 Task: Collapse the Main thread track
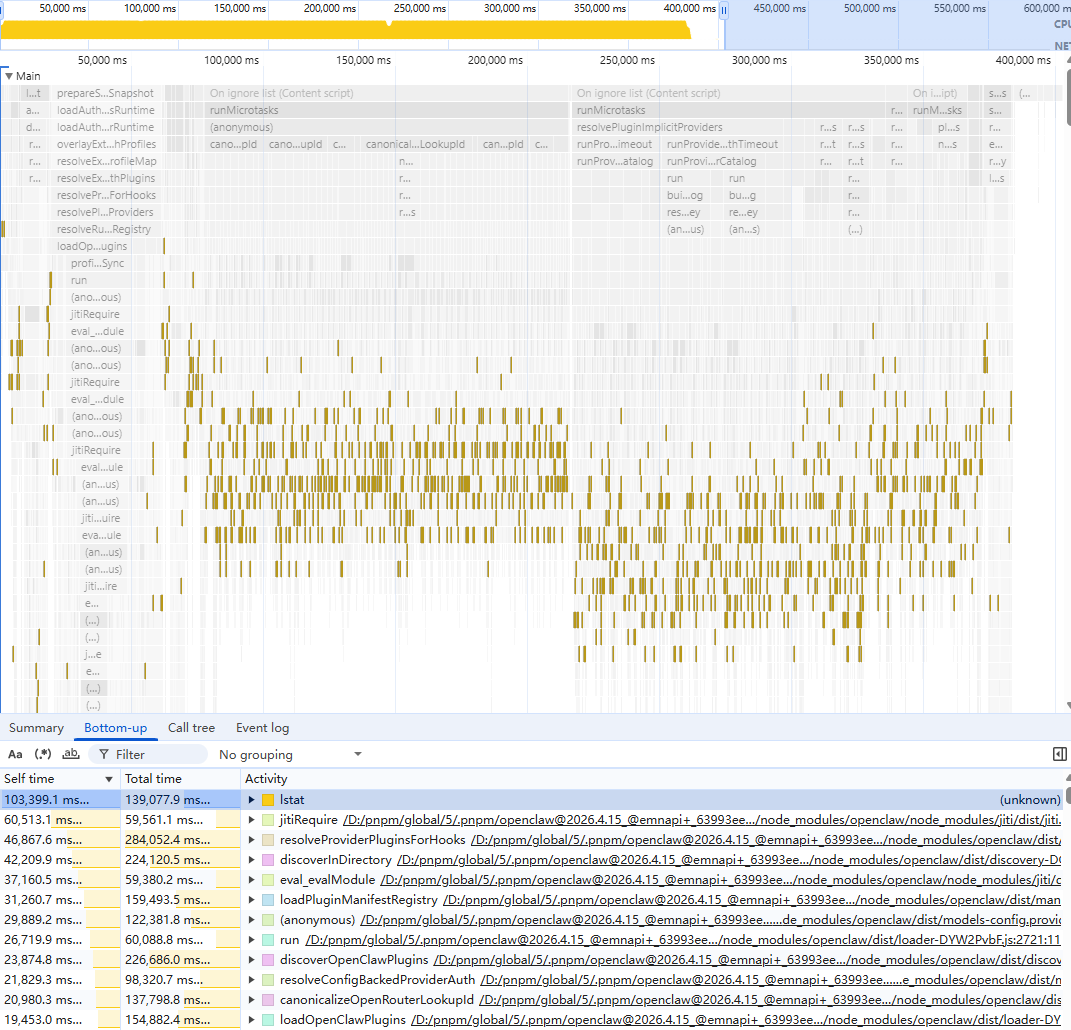[8, 76]
